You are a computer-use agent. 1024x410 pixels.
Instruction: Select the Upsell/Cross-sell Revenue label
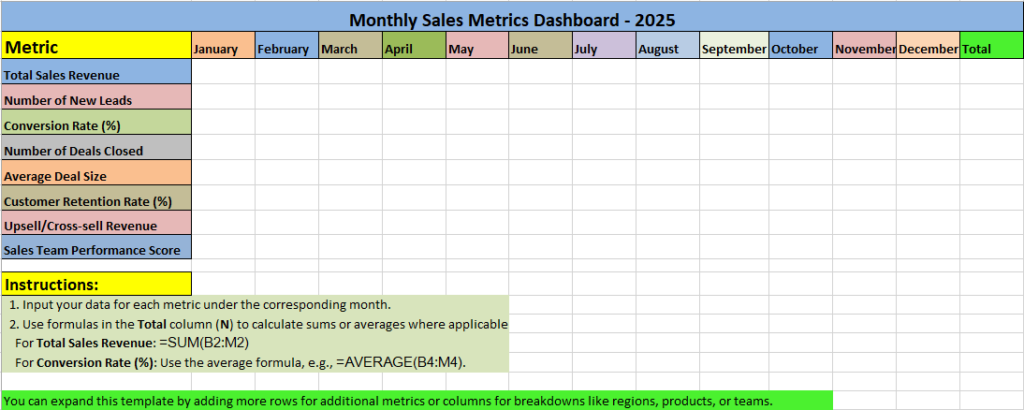tap(96, 225)
